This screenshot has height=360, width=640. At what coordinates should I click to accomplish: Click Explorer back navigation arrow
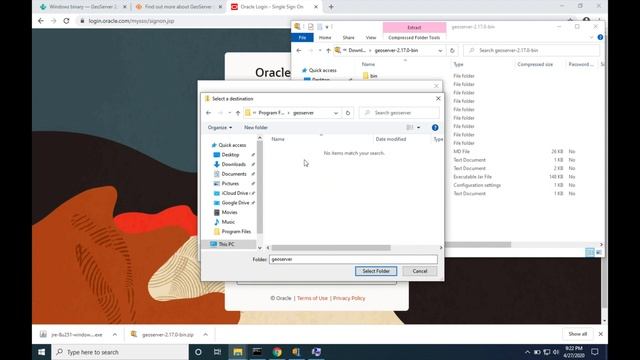pyautogui.click(x=299, y=51)
